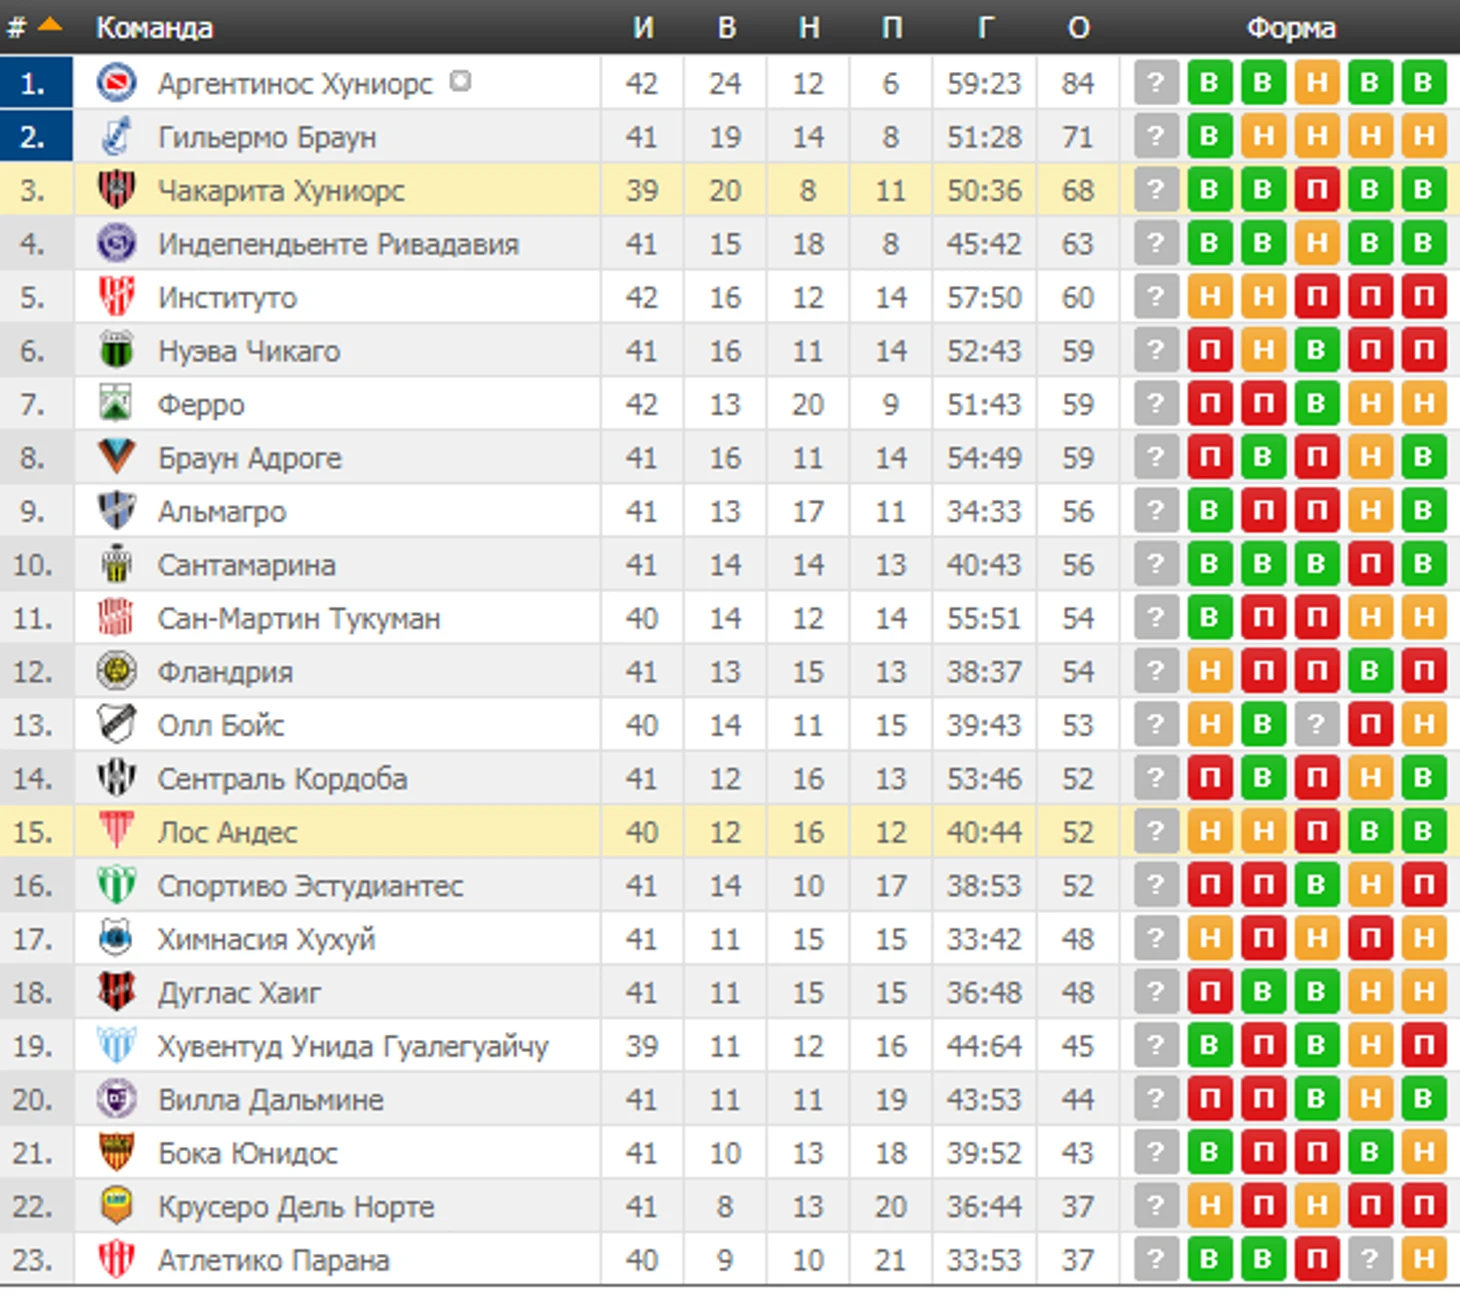Viewport: 1460px width, 1297px height.
Task: Click the Команда column header
Action: [154, 27]
